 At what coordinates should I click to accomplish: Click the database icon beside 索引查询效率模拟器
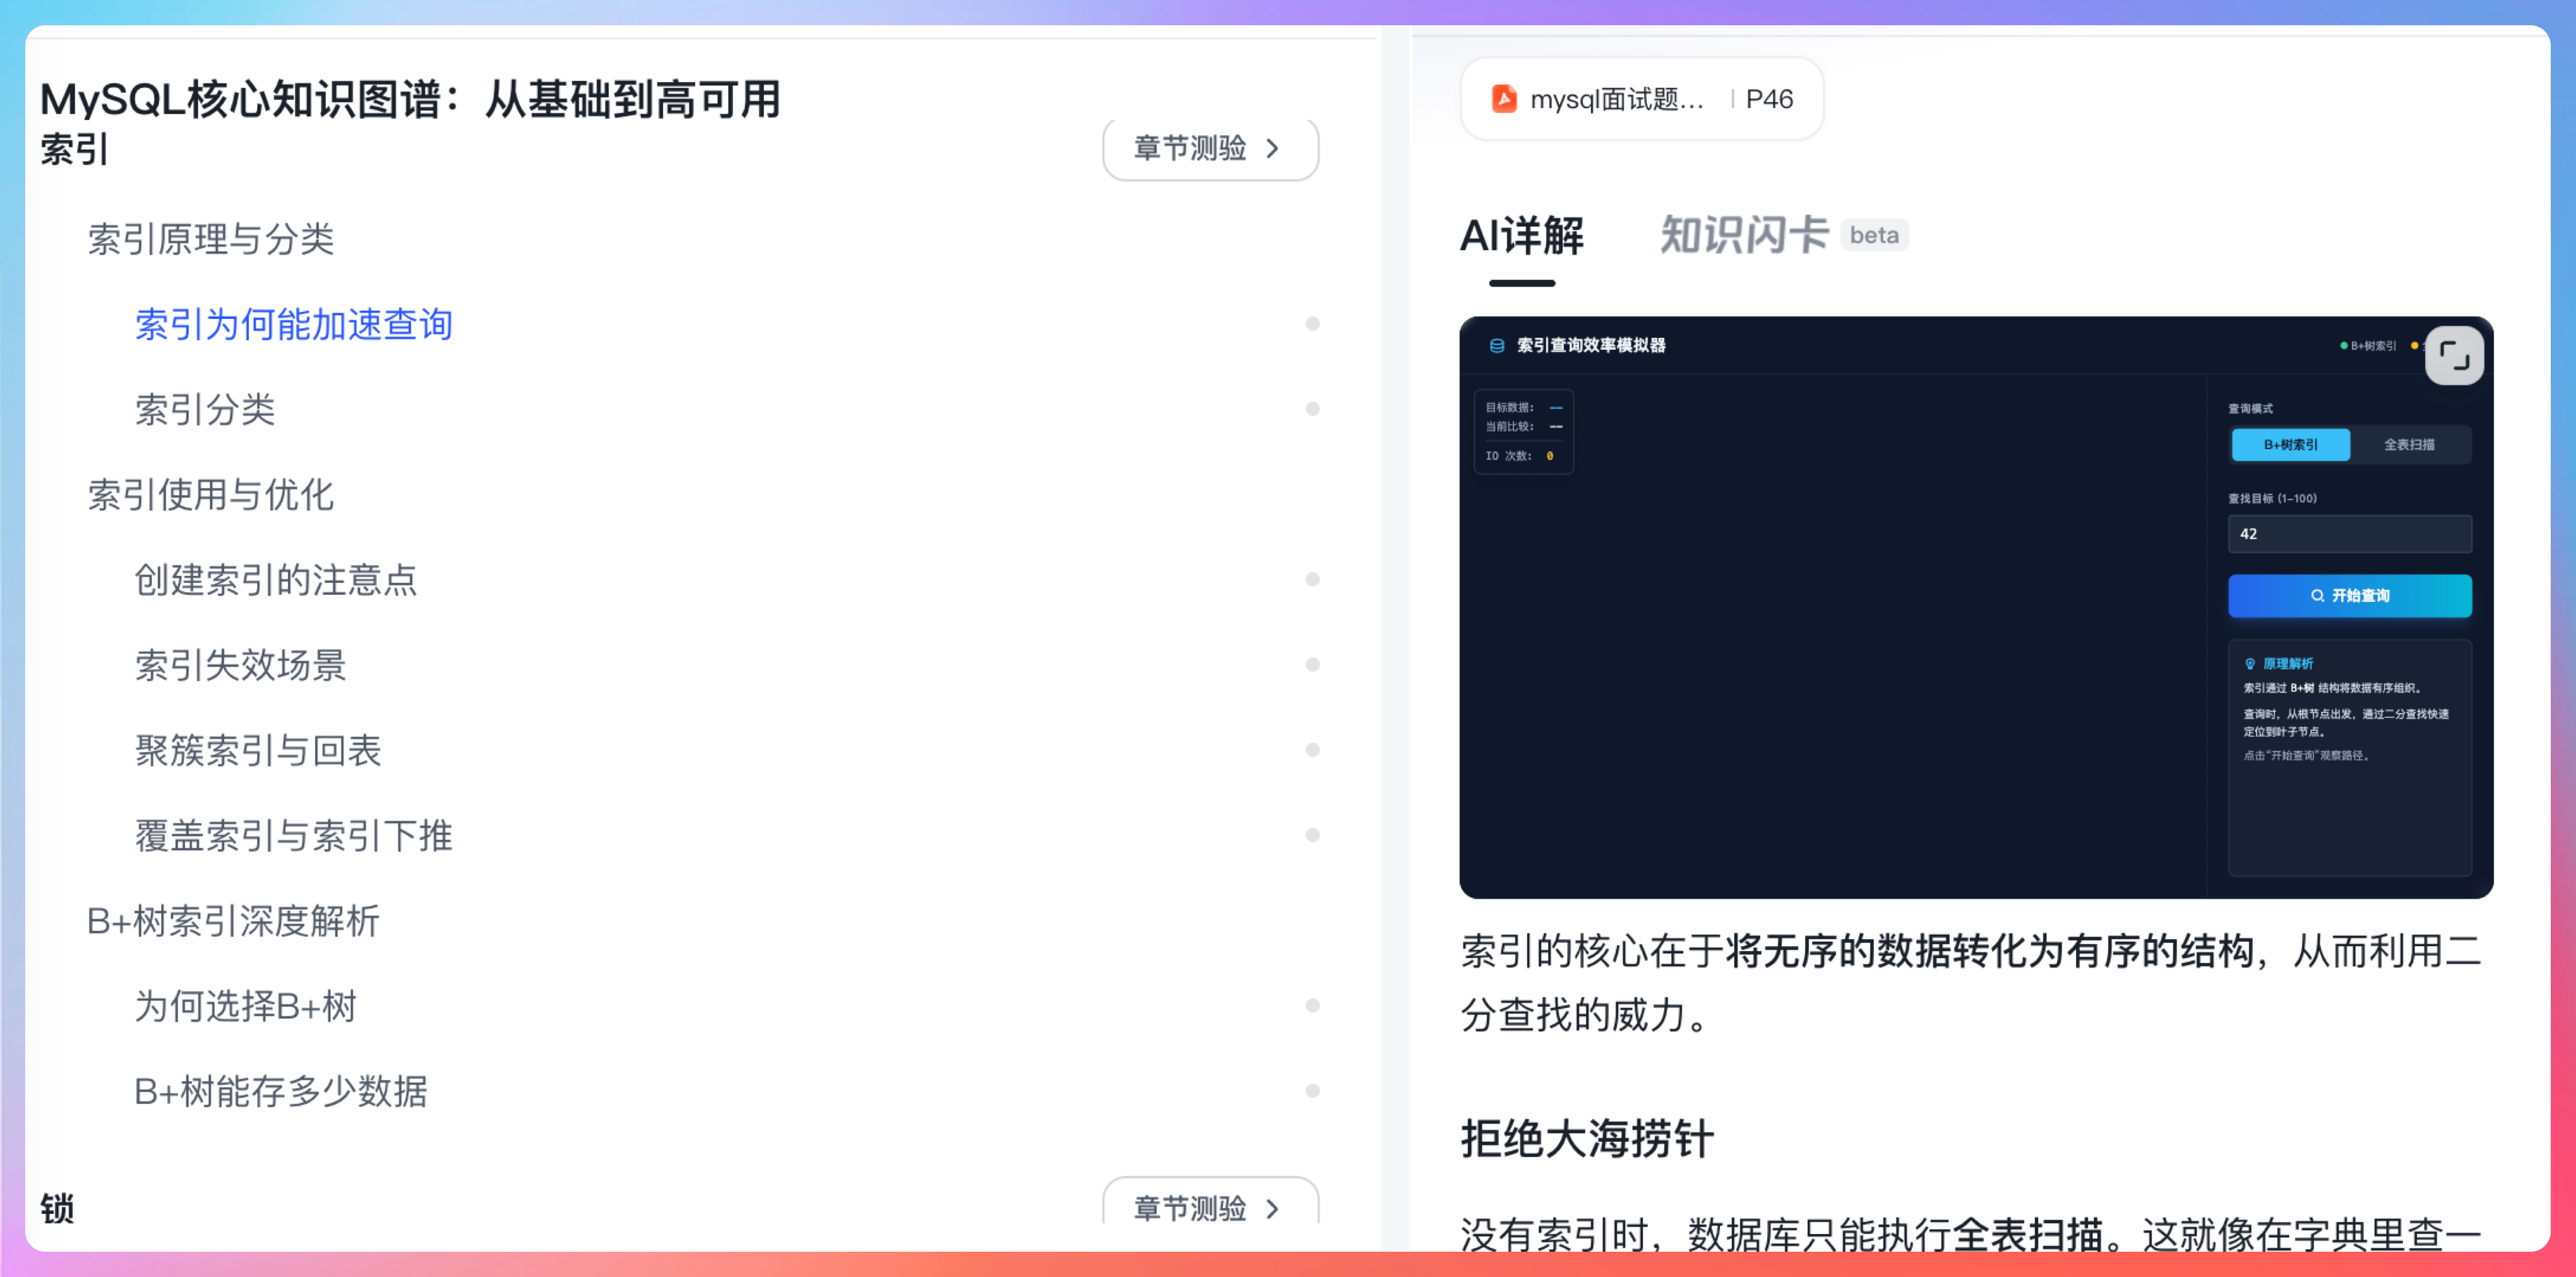[1497, 346]
